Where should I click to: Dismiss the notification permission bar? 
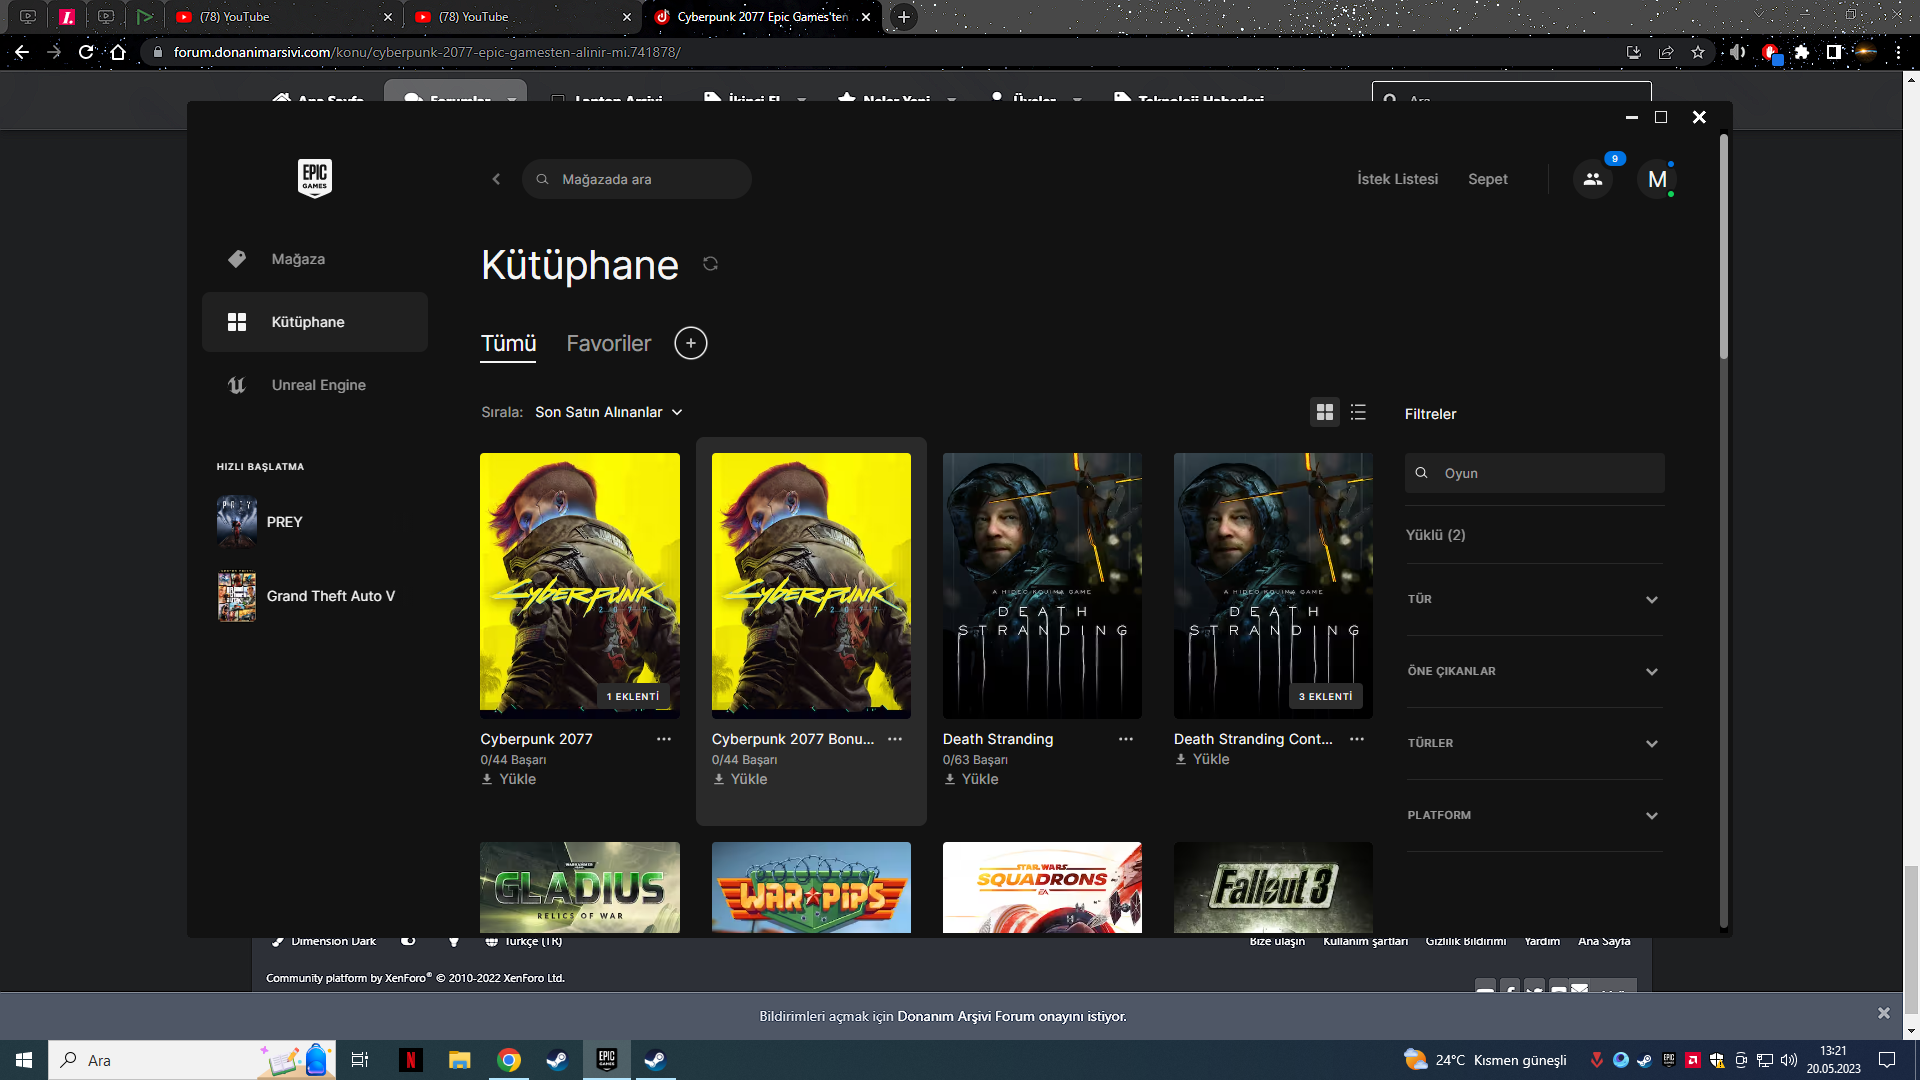coord(1884,1013)
